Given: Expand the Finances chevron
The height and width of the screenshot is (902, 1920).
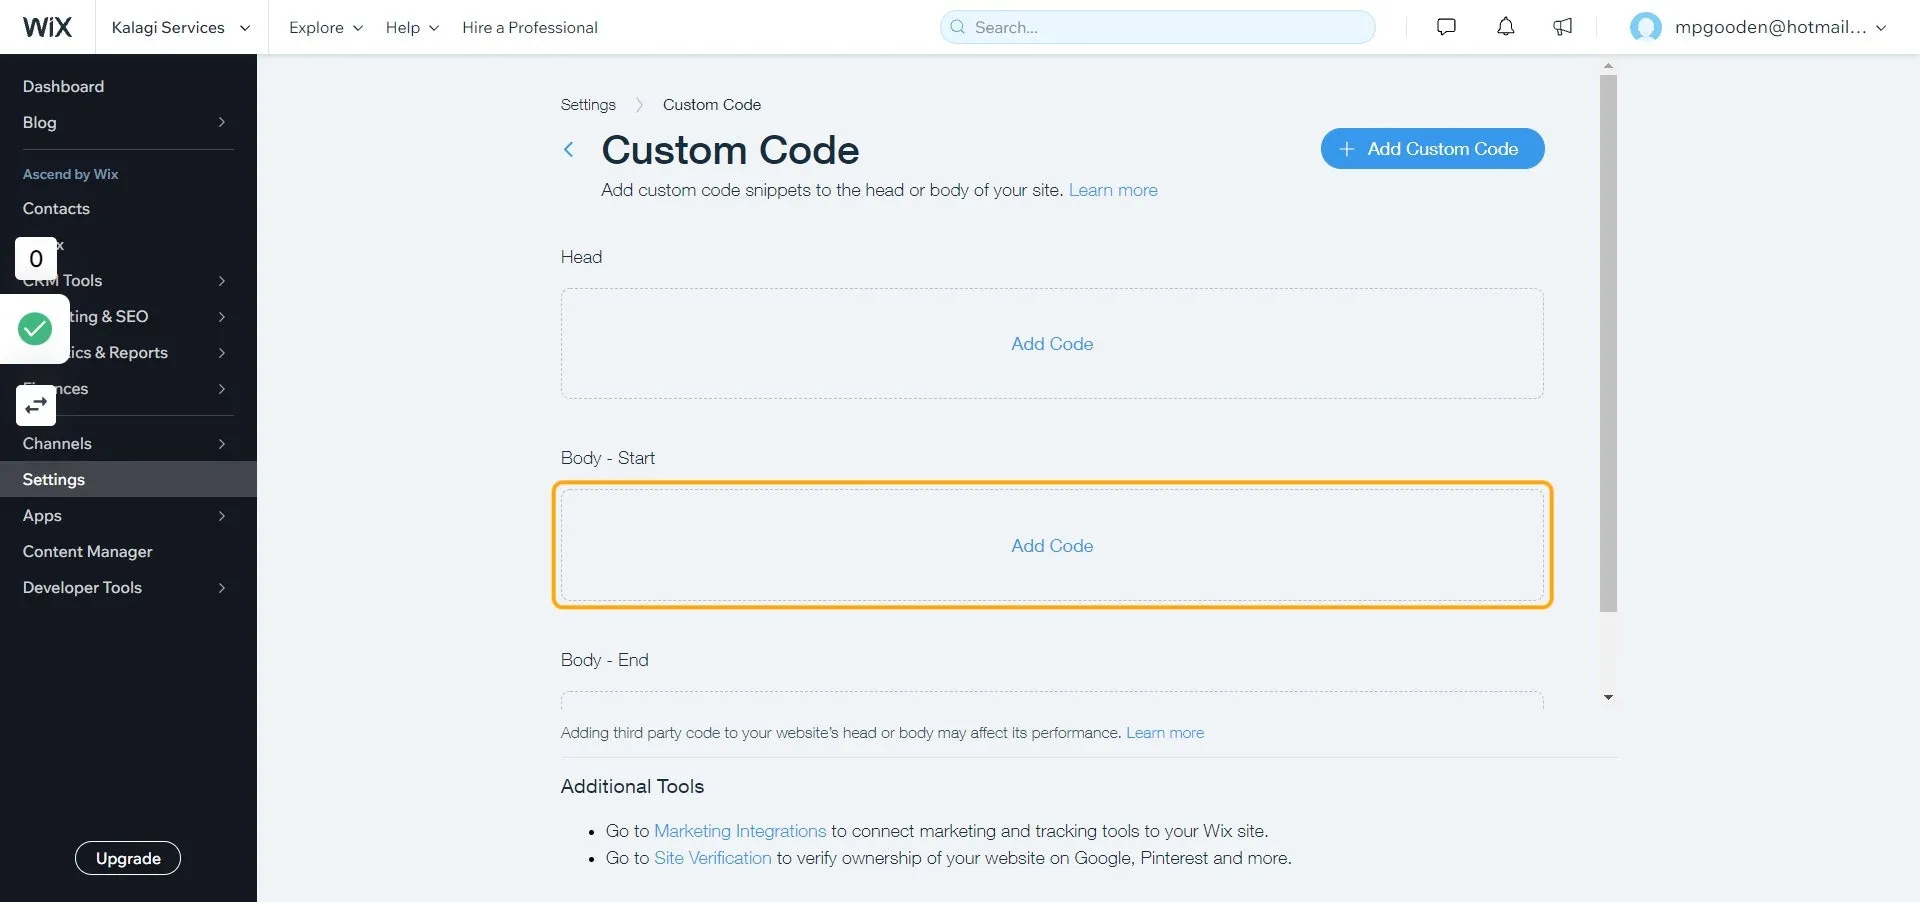Looking at the screenshot, I should pyautogui.click(x=222, y=389).
